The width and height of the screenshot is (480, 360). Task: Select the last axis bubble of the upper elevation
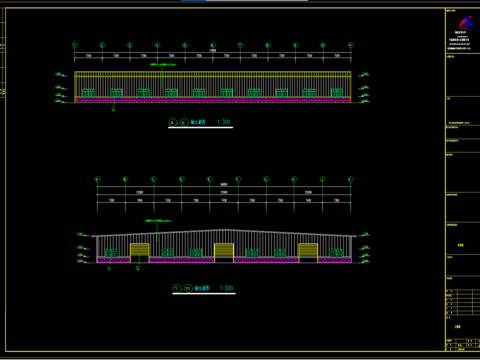pos(351,45)
